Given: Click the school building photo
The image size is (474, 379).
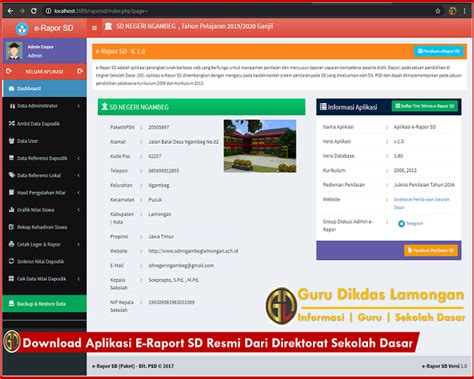Looking at the screenshot, I should (260, 146).
